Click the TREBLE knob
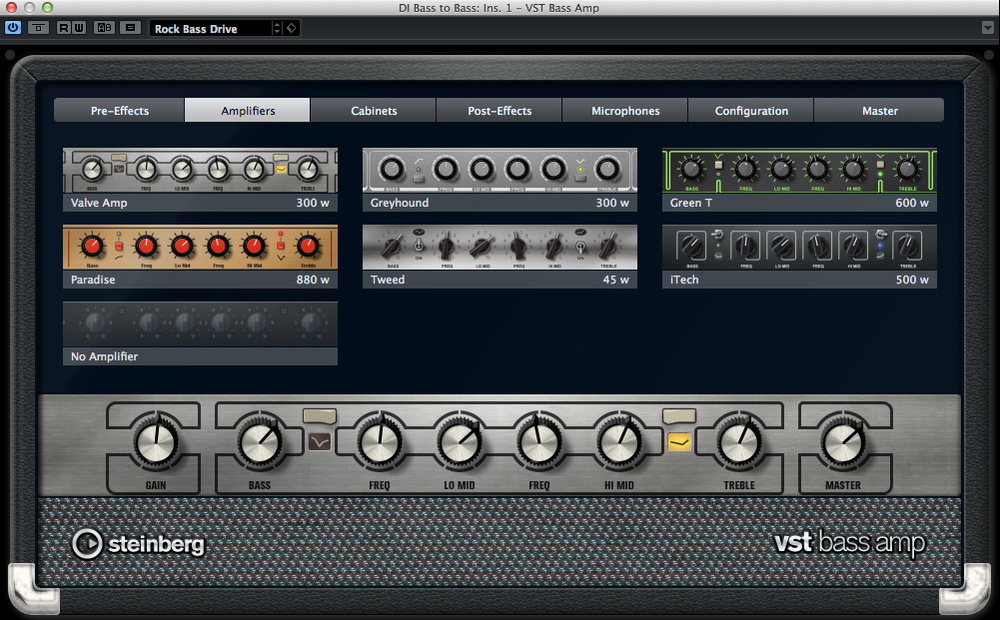This screenshot has width=1000, height=620. [739, 441]
